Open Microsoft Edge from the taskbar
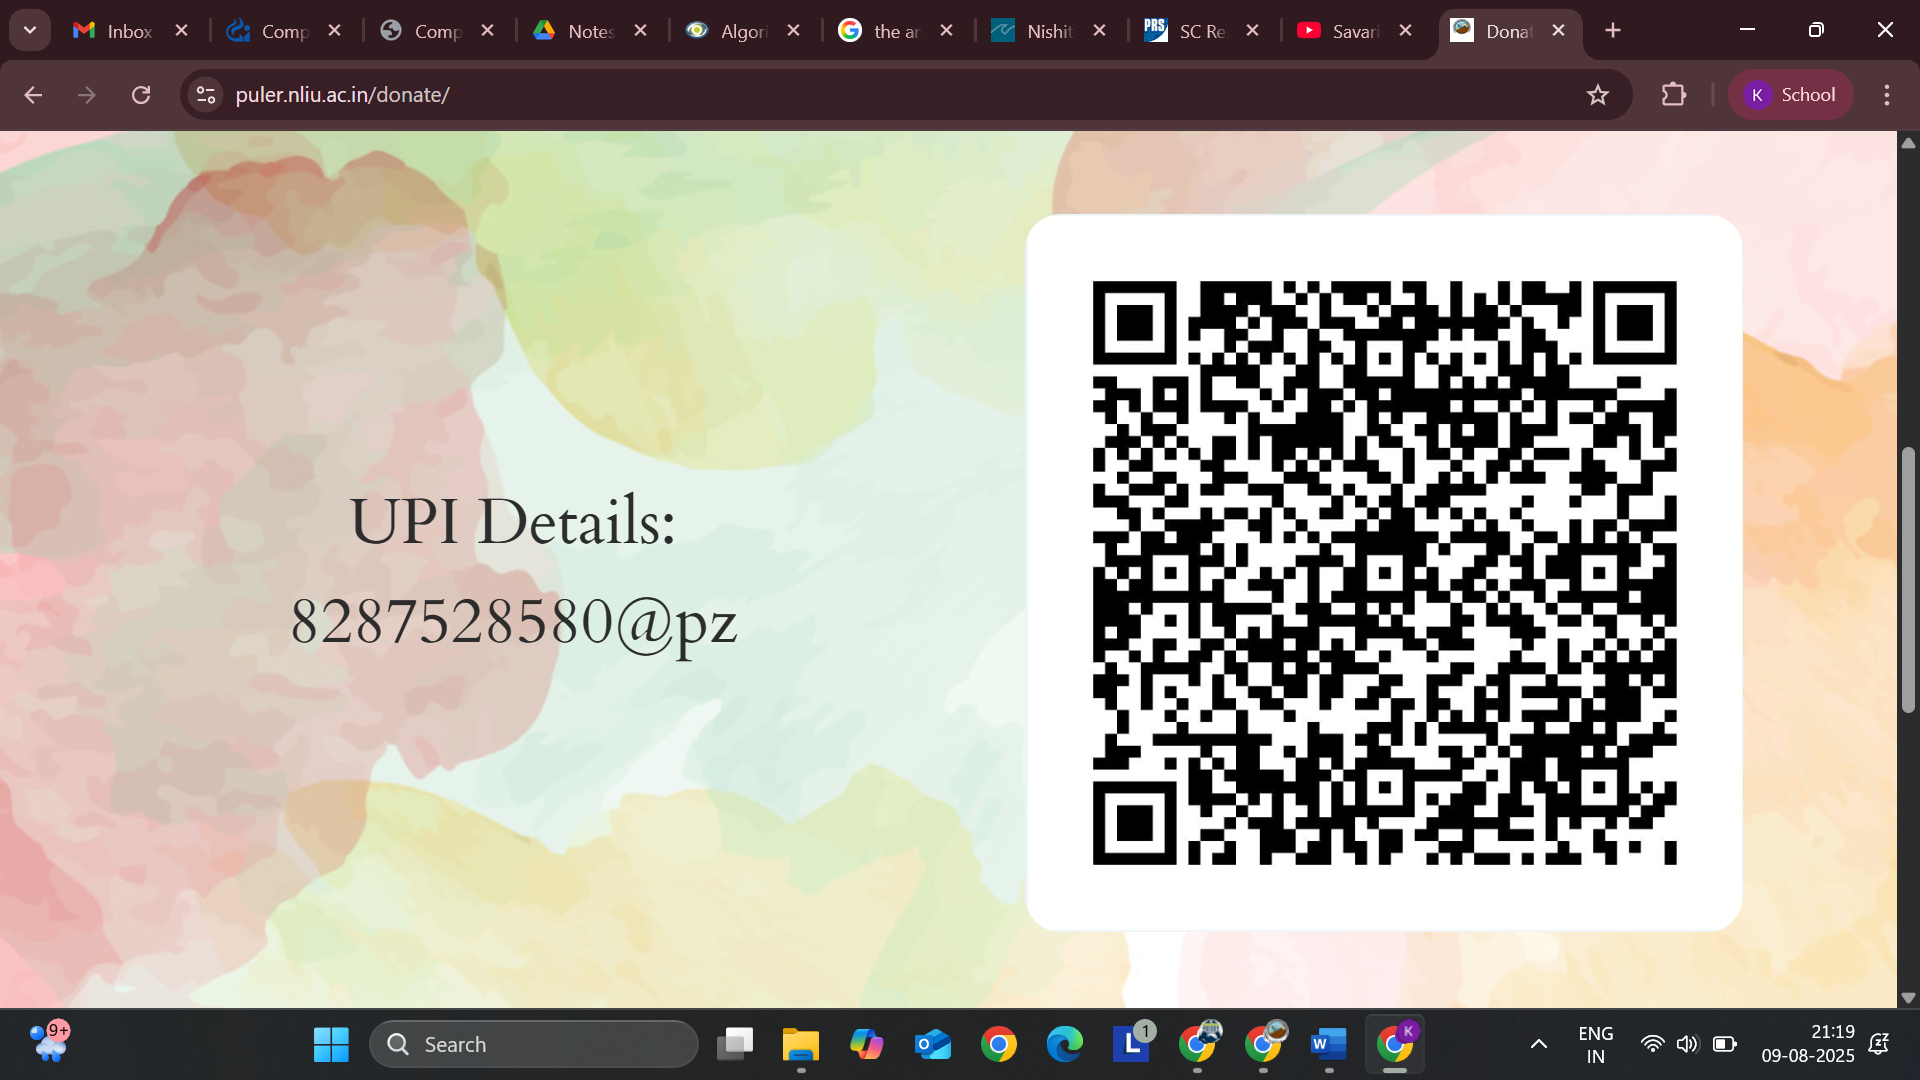Screen dimensions: 1920x1080 click(1064, 1044)
